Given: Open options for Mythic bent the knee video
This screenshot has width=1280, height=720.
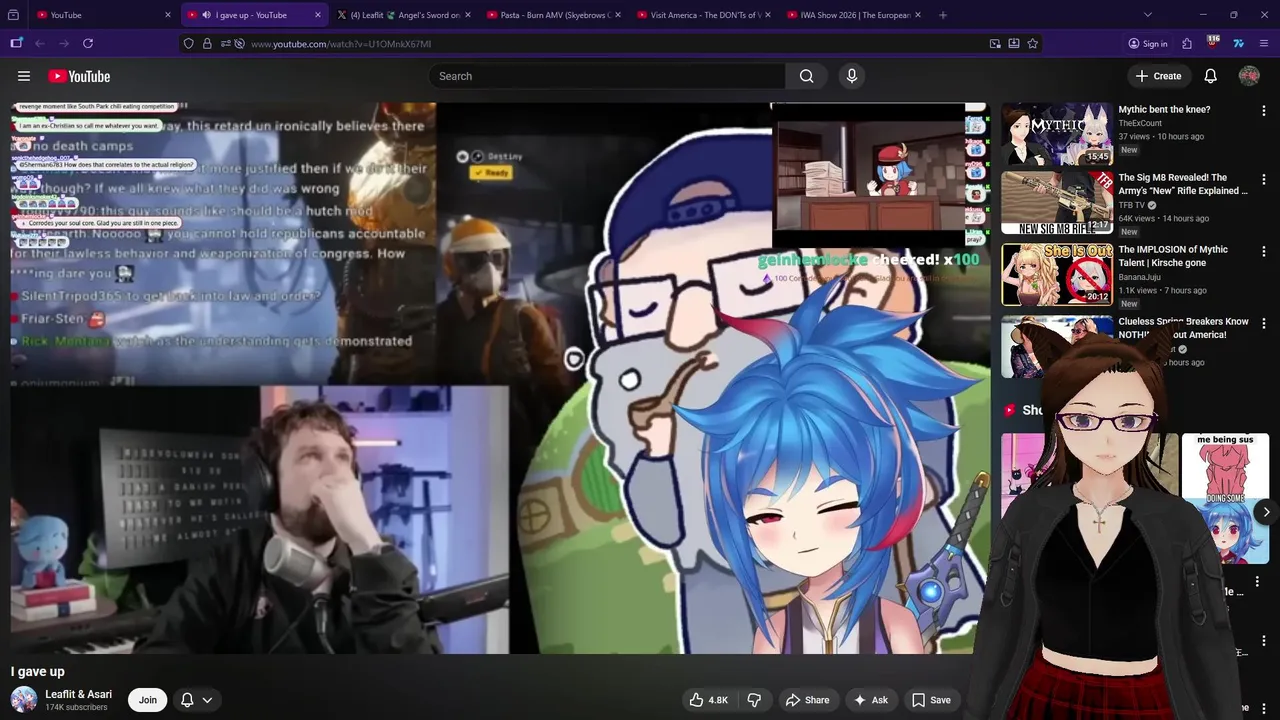Looking at the screenshot, I should pos(1263,110).
